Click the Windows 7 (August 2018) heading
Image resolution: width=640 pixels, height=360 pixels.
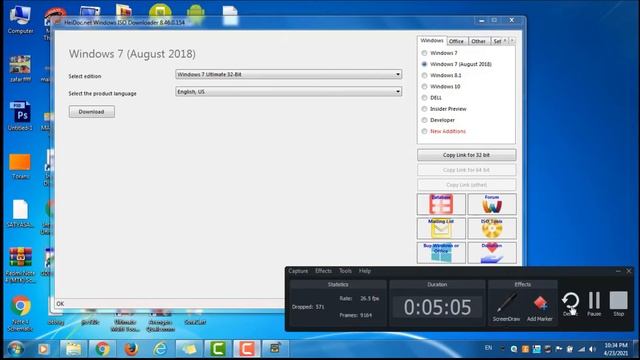(x=132, y=54)
